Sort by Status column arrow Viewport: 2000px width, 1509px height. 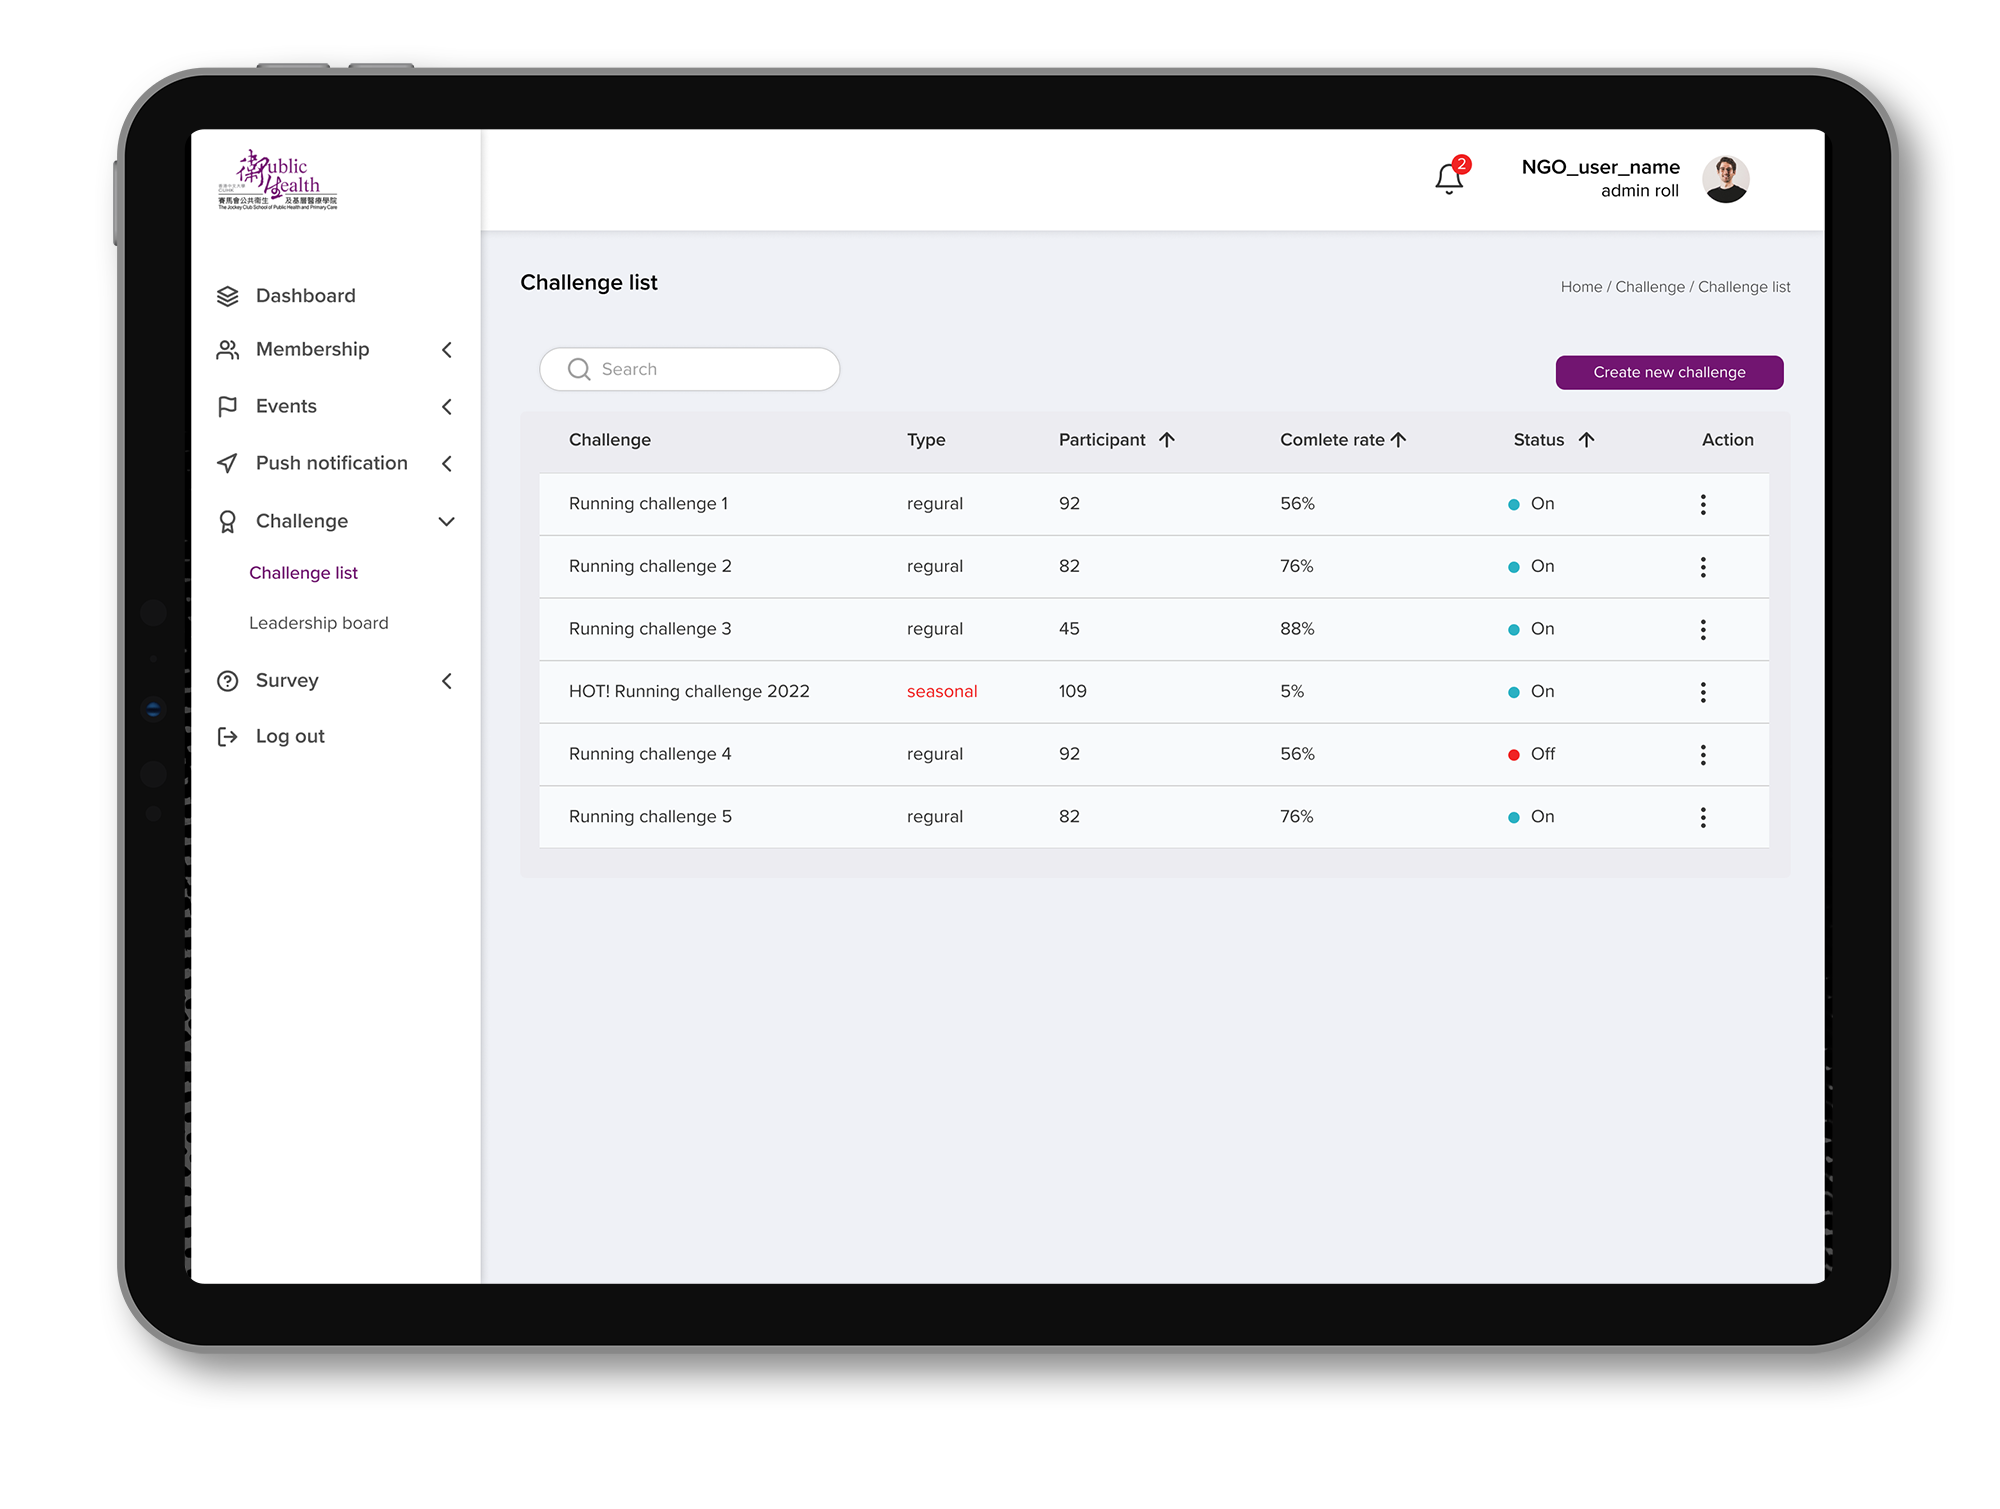(x=1586, y=440)
